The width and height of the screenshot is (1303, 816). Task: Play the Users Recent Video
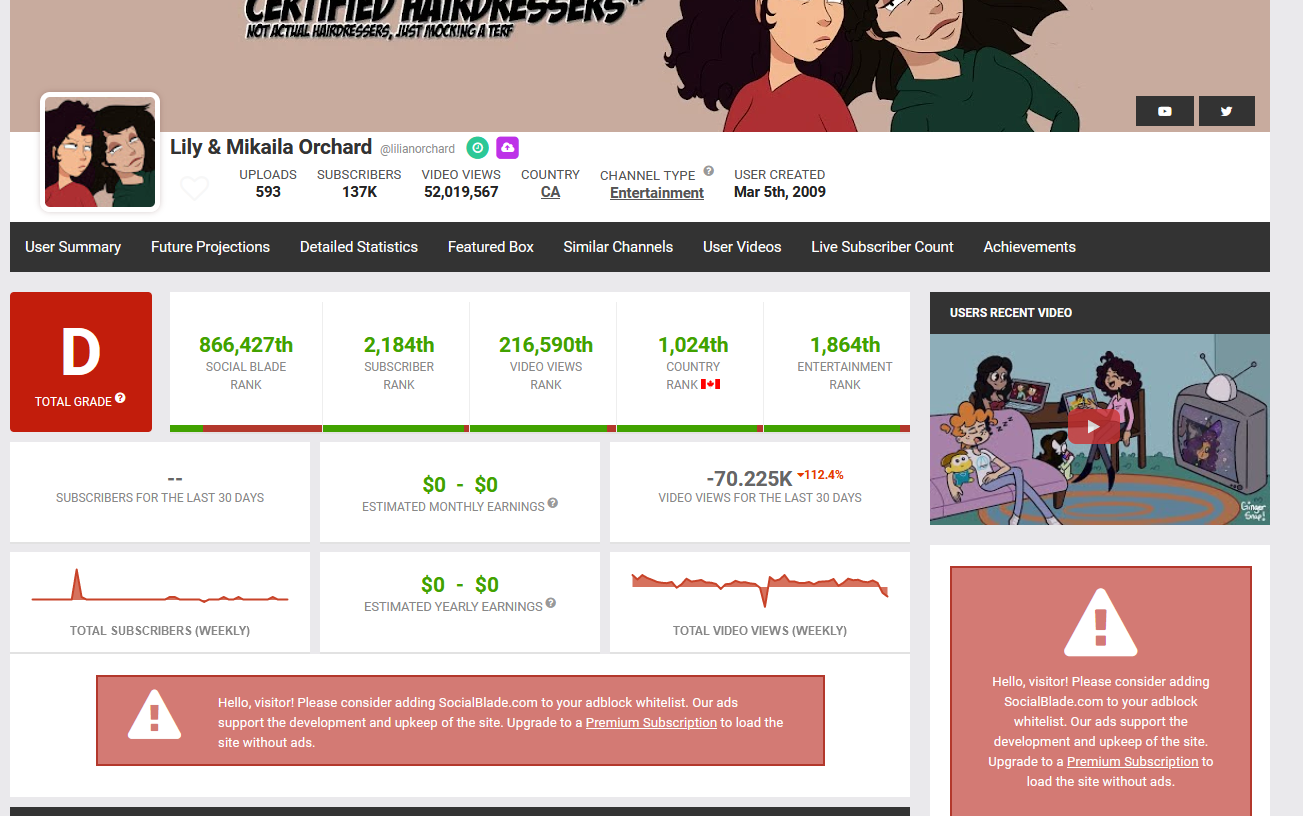pyautogui.click(x=1093, y=427)
